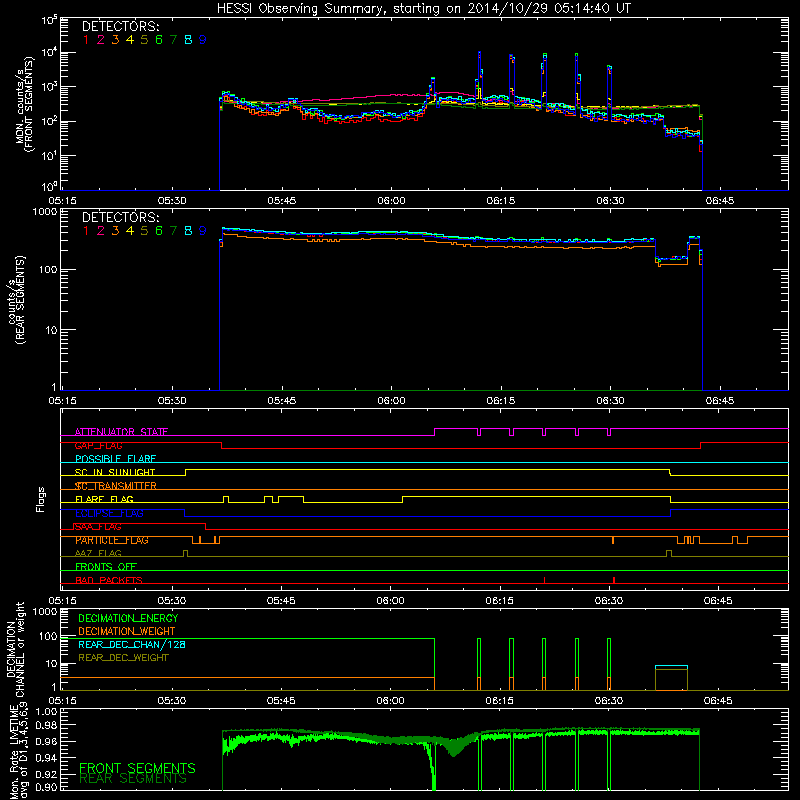Click the REAR_DEC_WEIGHT legend entry

(x=123, y=658)
